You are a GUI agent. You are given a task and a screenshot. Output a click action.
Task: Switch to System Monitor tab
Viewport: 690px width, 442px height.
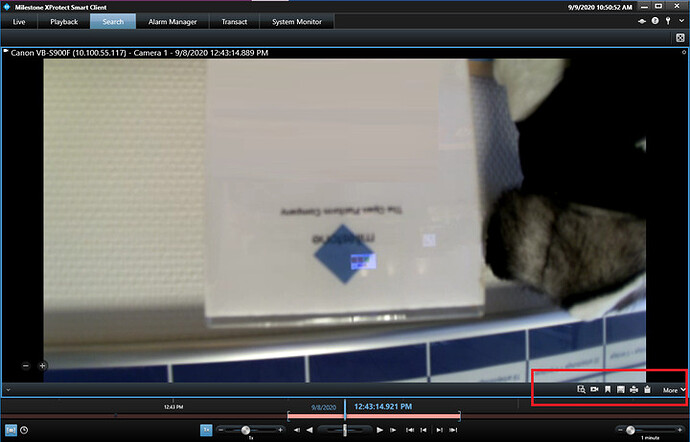click(x=297, y=22)
